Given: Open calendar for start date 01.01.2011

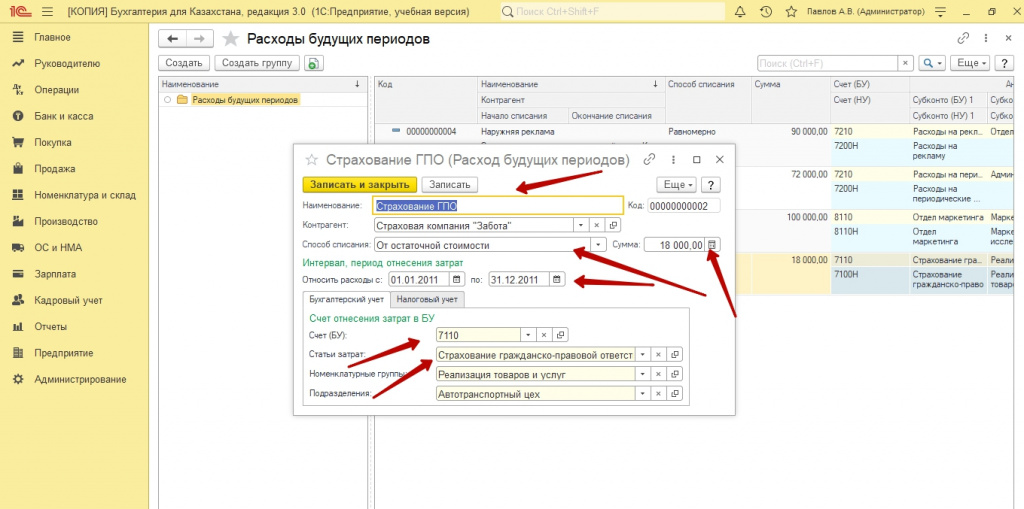Looking at the screenshot, I should (457, 279).
